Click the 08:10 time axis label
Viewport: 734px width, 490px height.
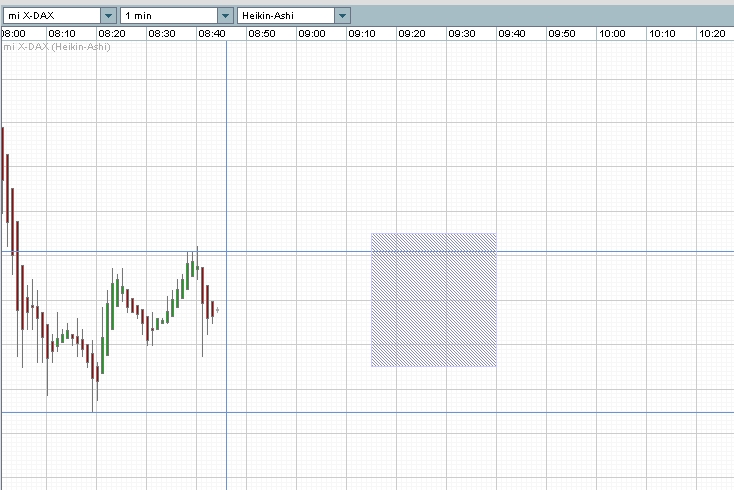pos(62,34)
